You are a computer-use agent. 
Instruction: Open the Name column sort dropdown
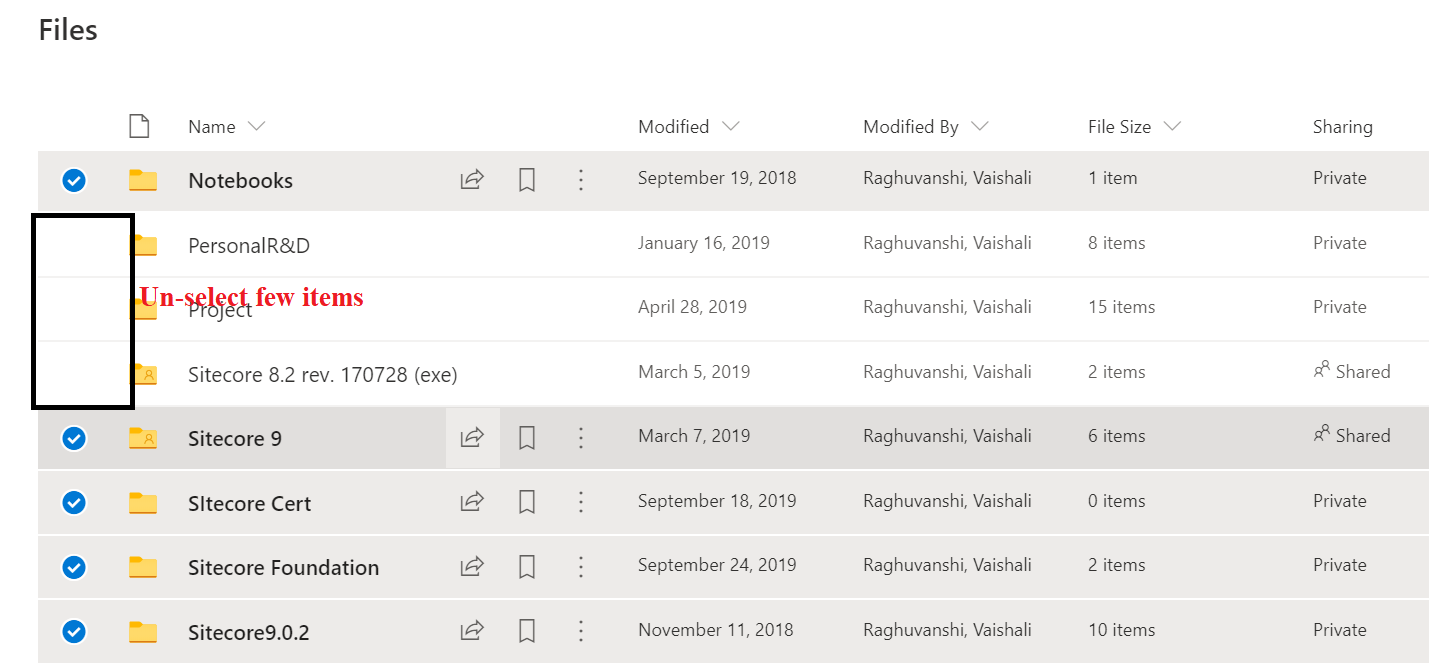pyautogui.click(x=257, y=126)
